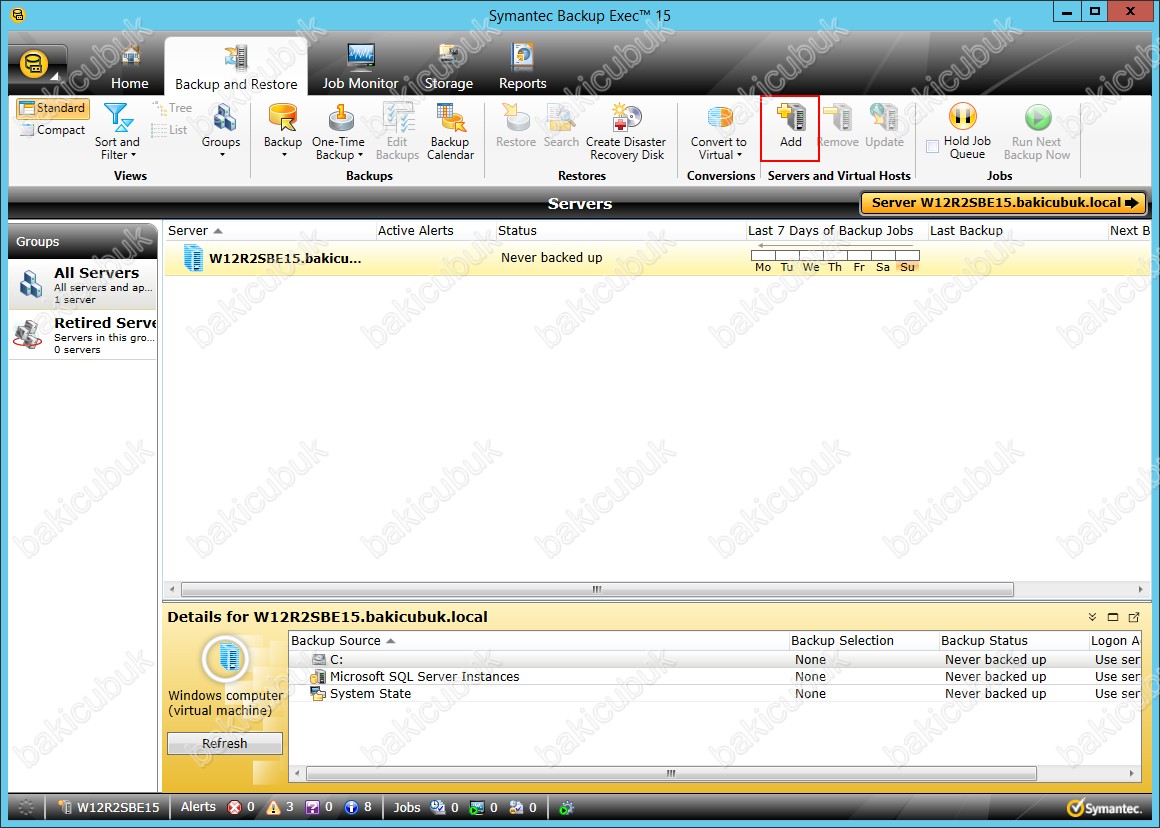This screenshot has width=1160, height=828.
Task: Click the Details pane horizontal scrollbar thumb
Action: point(671,773)
